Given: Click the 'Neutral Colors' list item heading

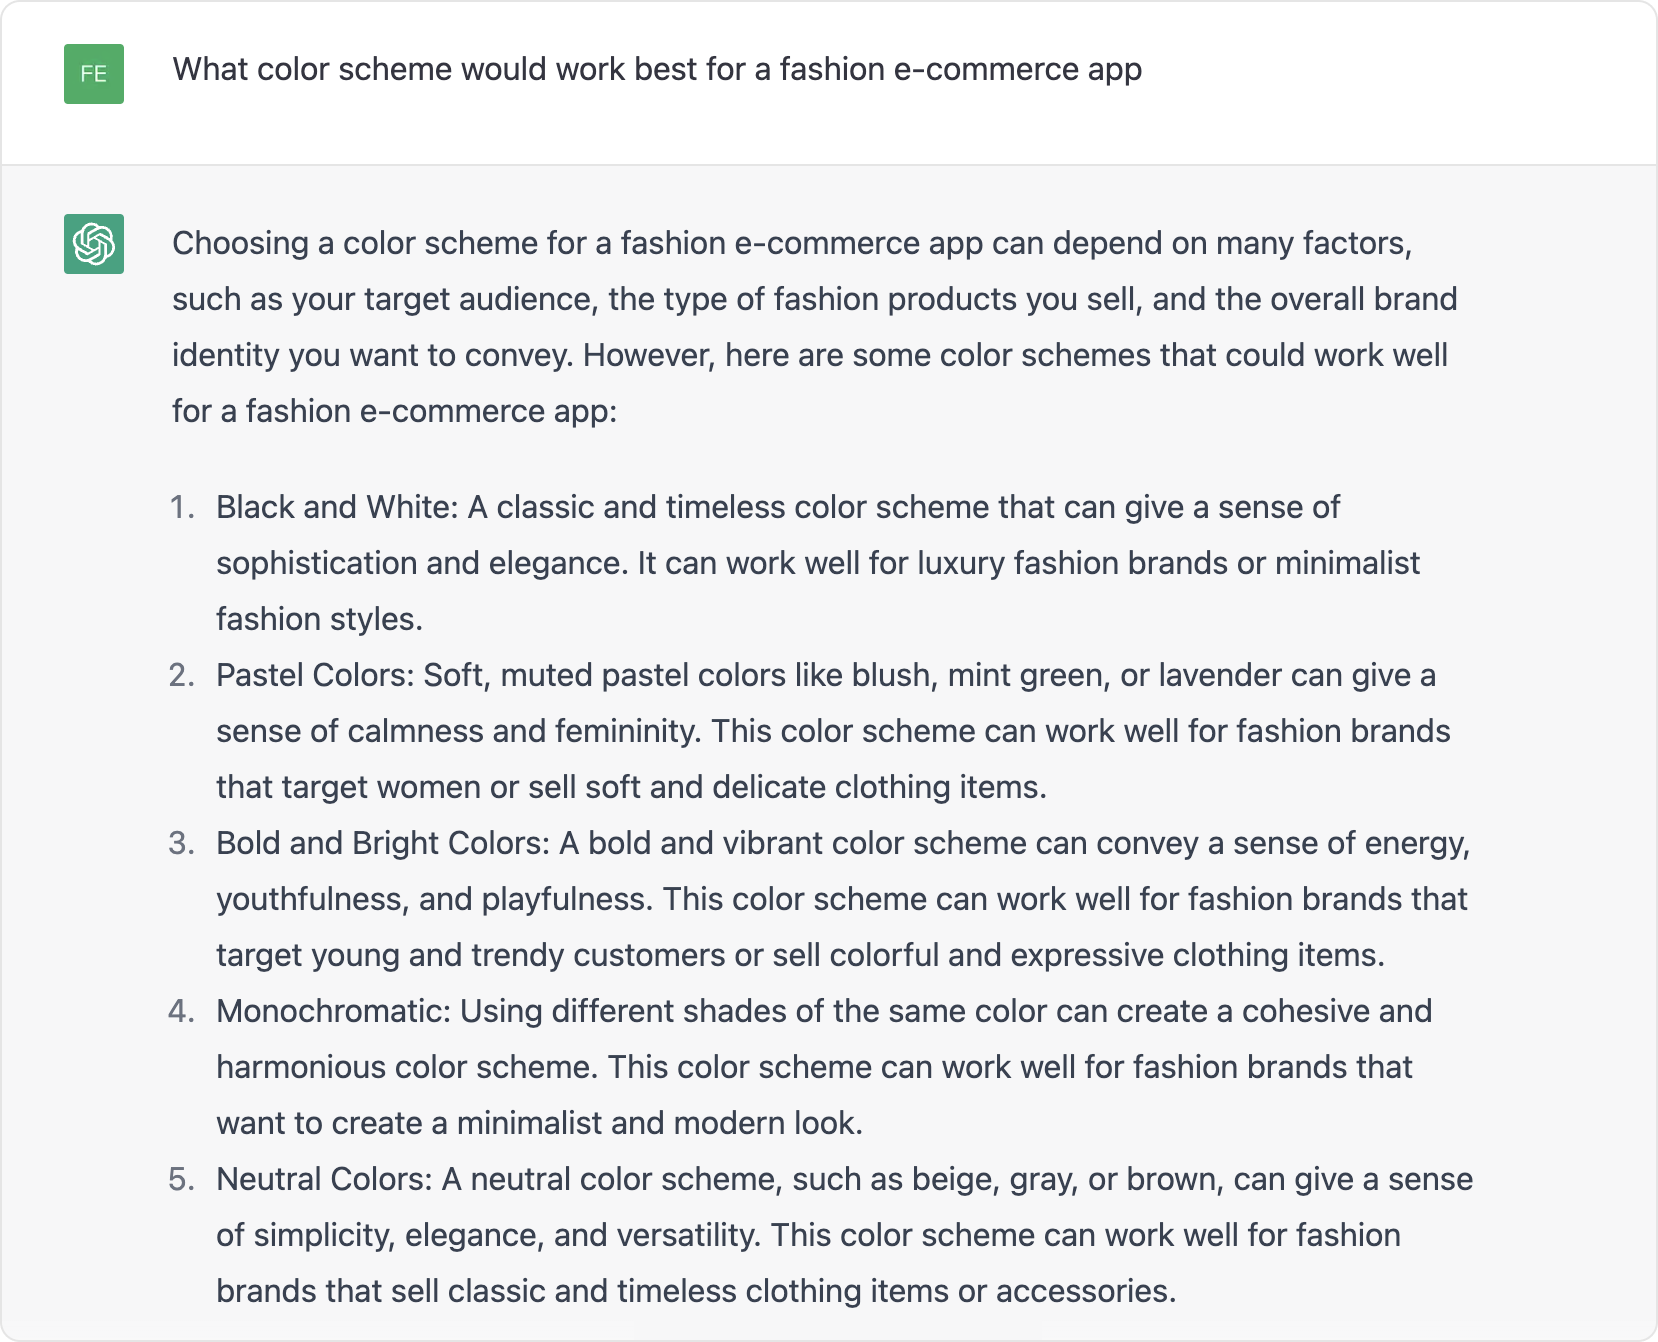Looking at the screenshot, I should tap(323, 1179).
